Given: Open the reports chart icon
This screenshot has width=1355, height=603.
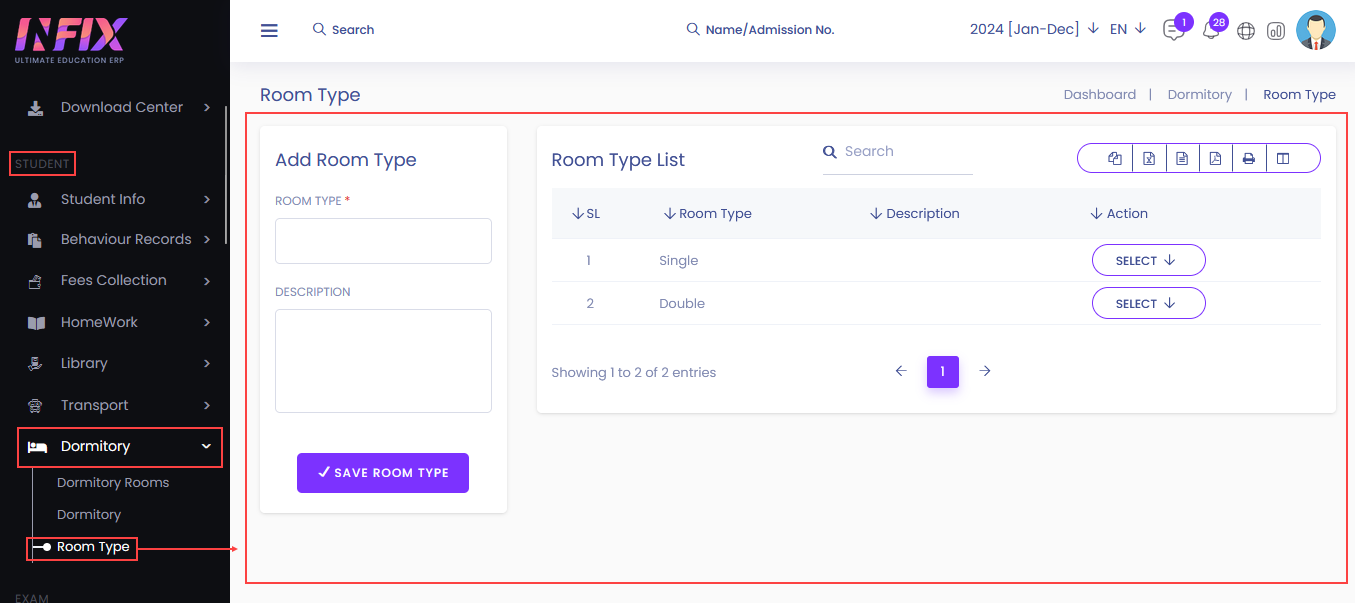Looking at the screenshot, I should click(1276, 31).
